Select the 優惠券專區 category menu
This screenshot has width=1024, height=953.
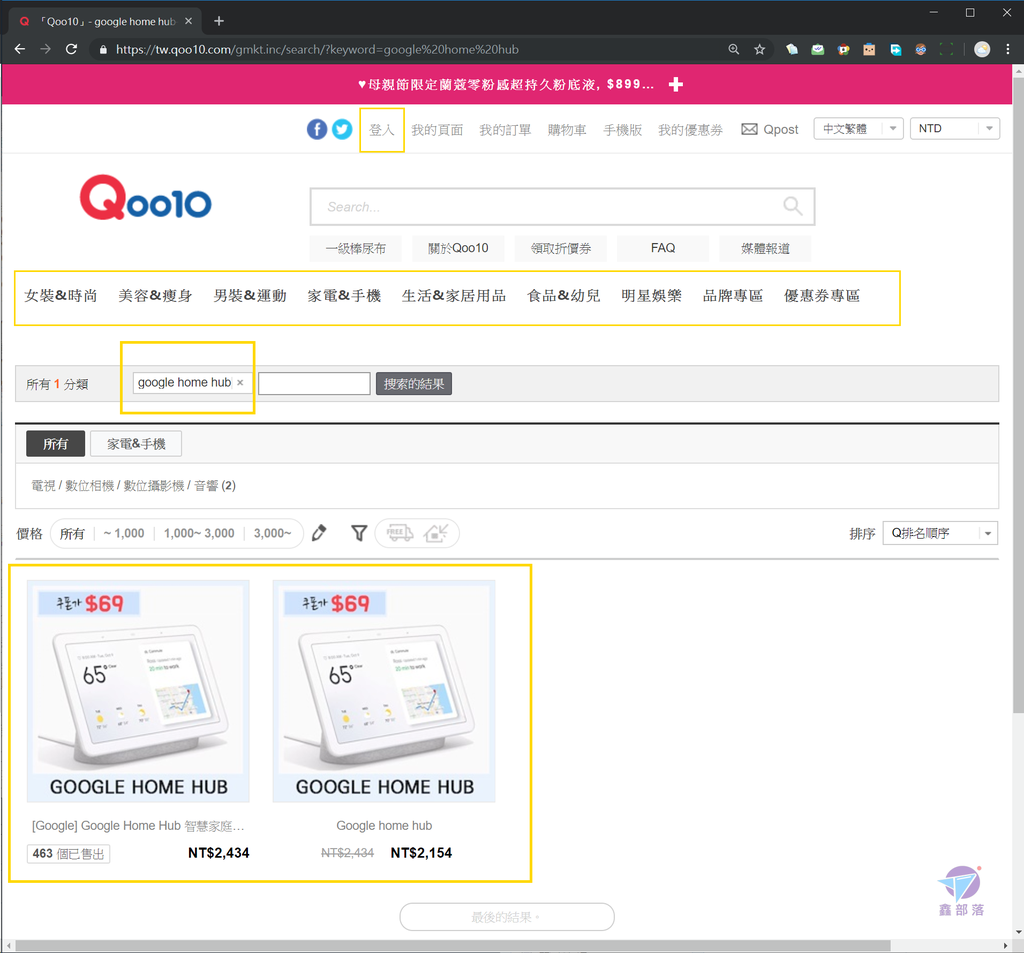(x=822, y=296)
